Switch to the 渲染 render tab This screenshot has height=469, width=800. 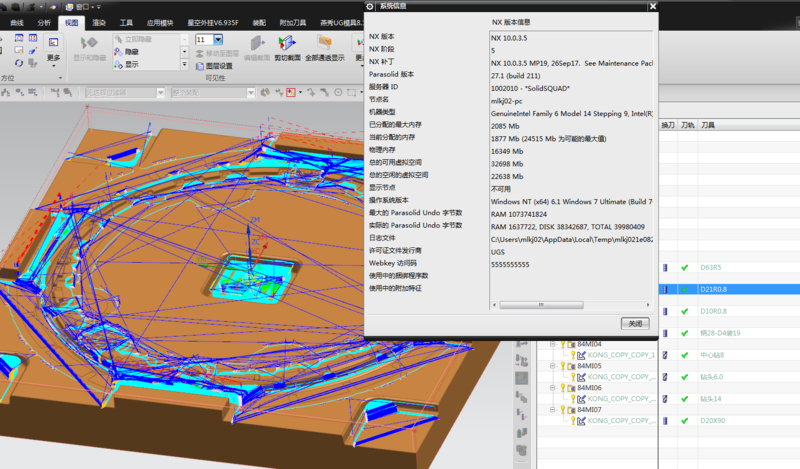97,21
